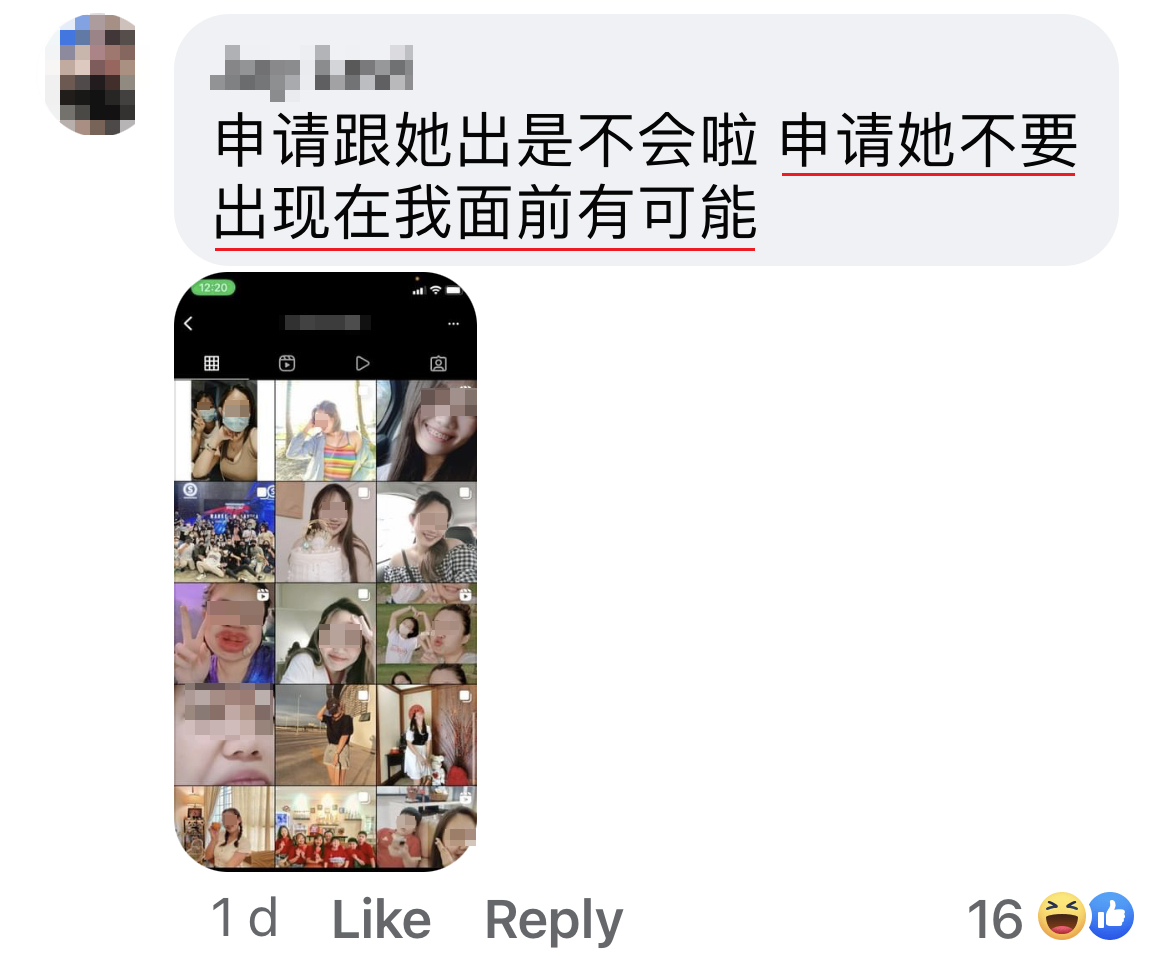The height and width of the screenshot is (965, 1170).
Task: Tap the three-dot more options icon
Action: 453,324
